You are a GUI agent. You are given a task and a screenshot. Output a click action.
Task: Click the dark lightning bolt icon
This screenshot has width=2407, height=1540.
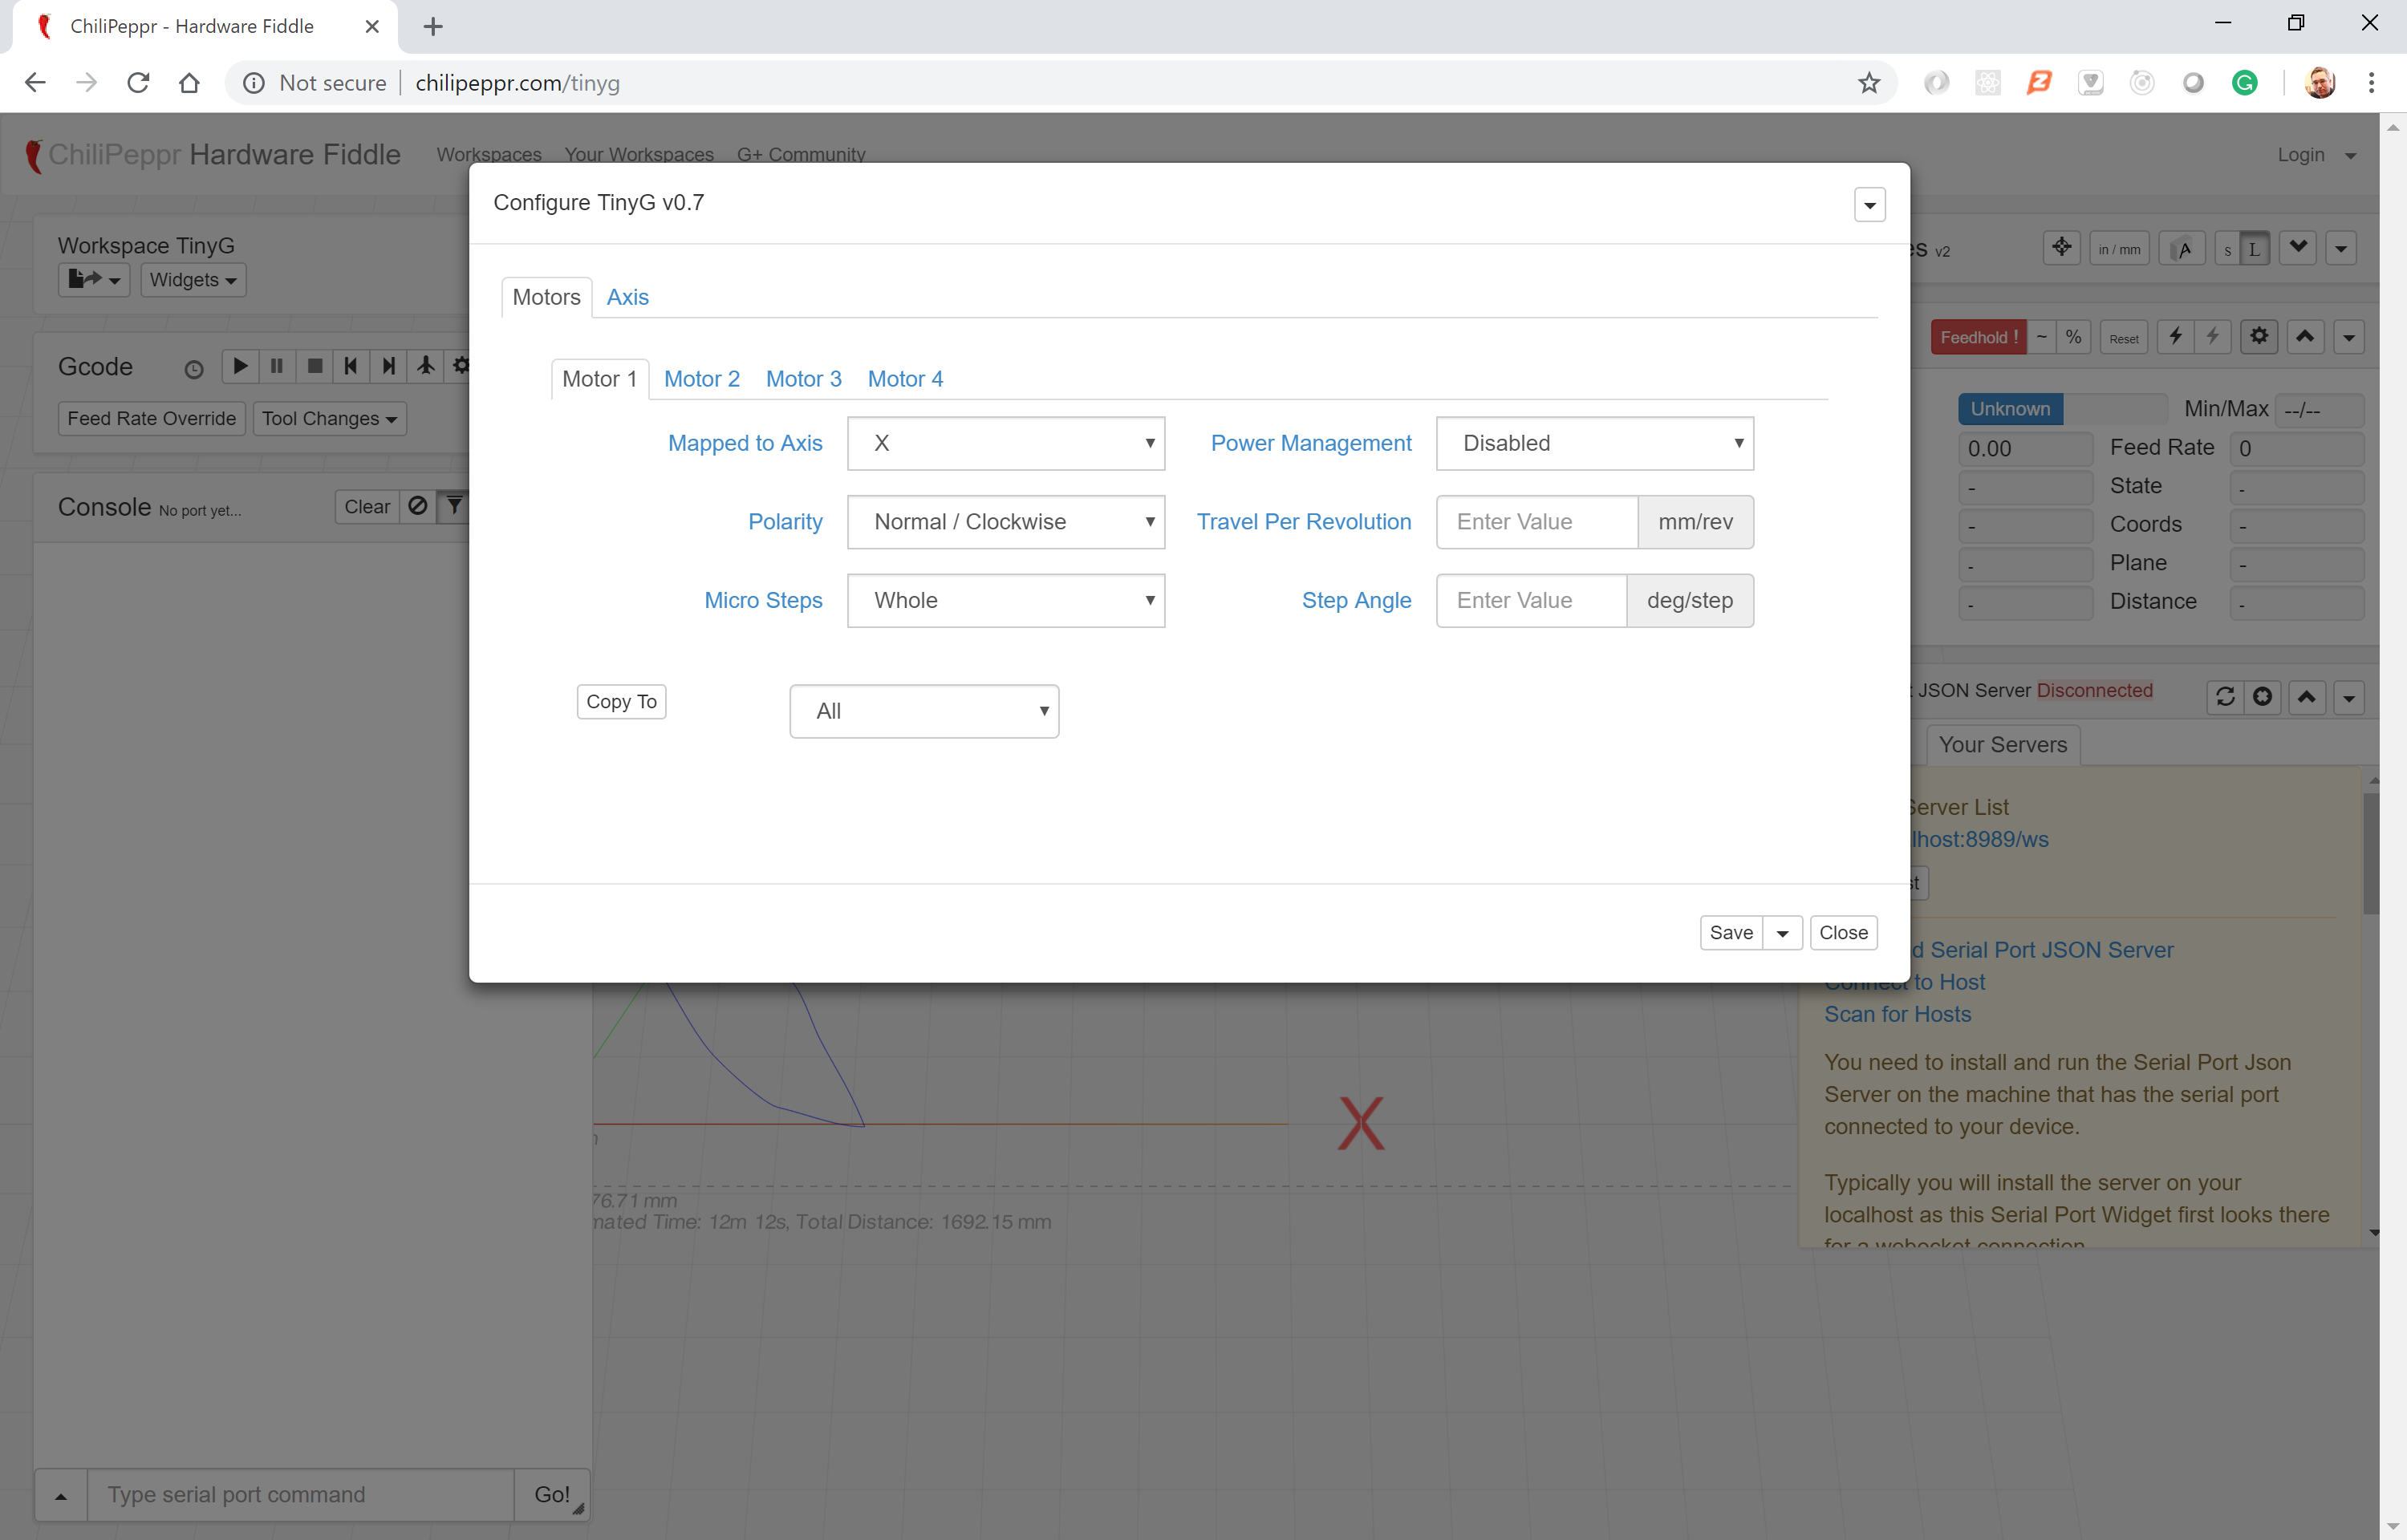[2176, 337]
